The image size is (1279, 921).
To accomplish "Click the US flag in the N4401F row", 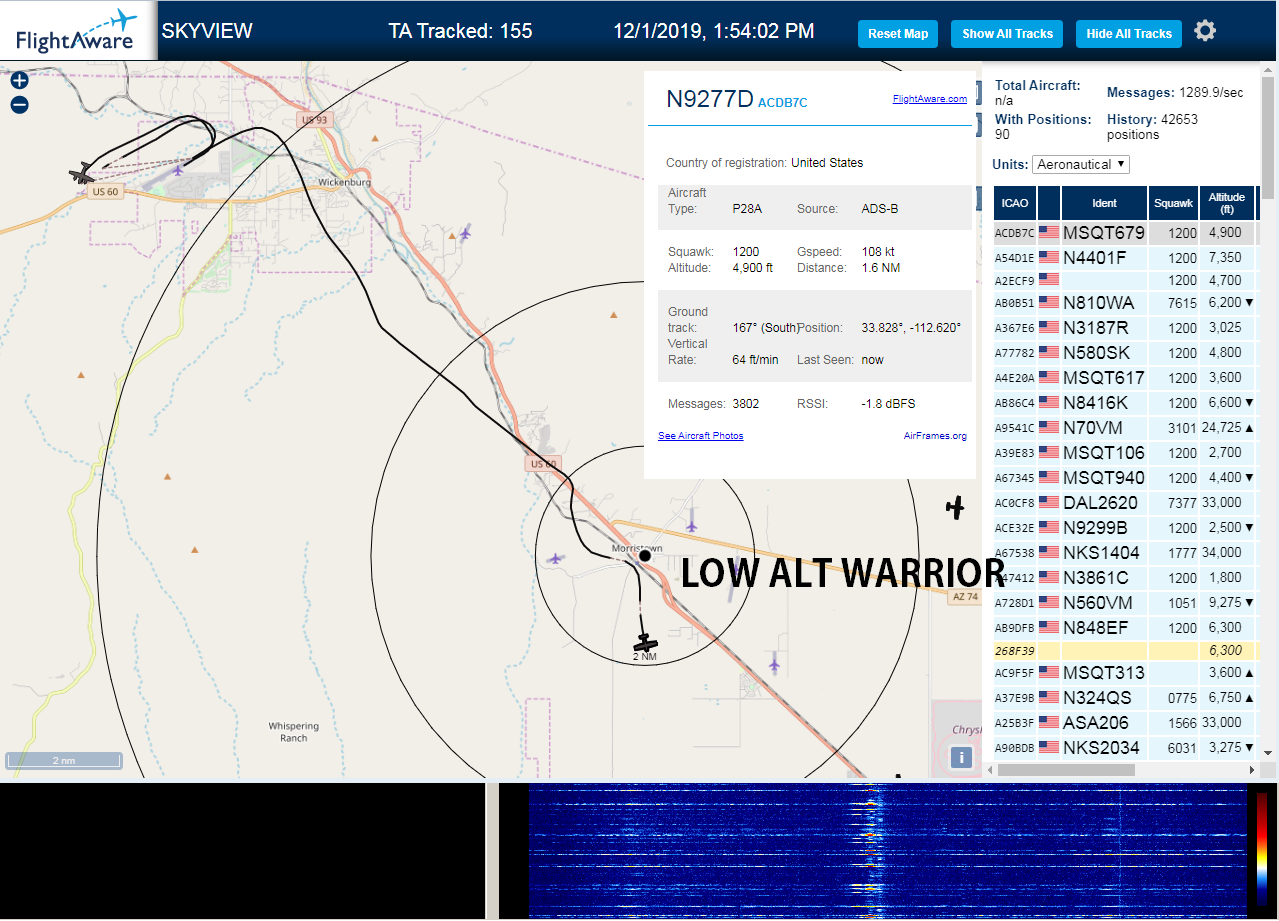I will click(x=1049, y=258).
